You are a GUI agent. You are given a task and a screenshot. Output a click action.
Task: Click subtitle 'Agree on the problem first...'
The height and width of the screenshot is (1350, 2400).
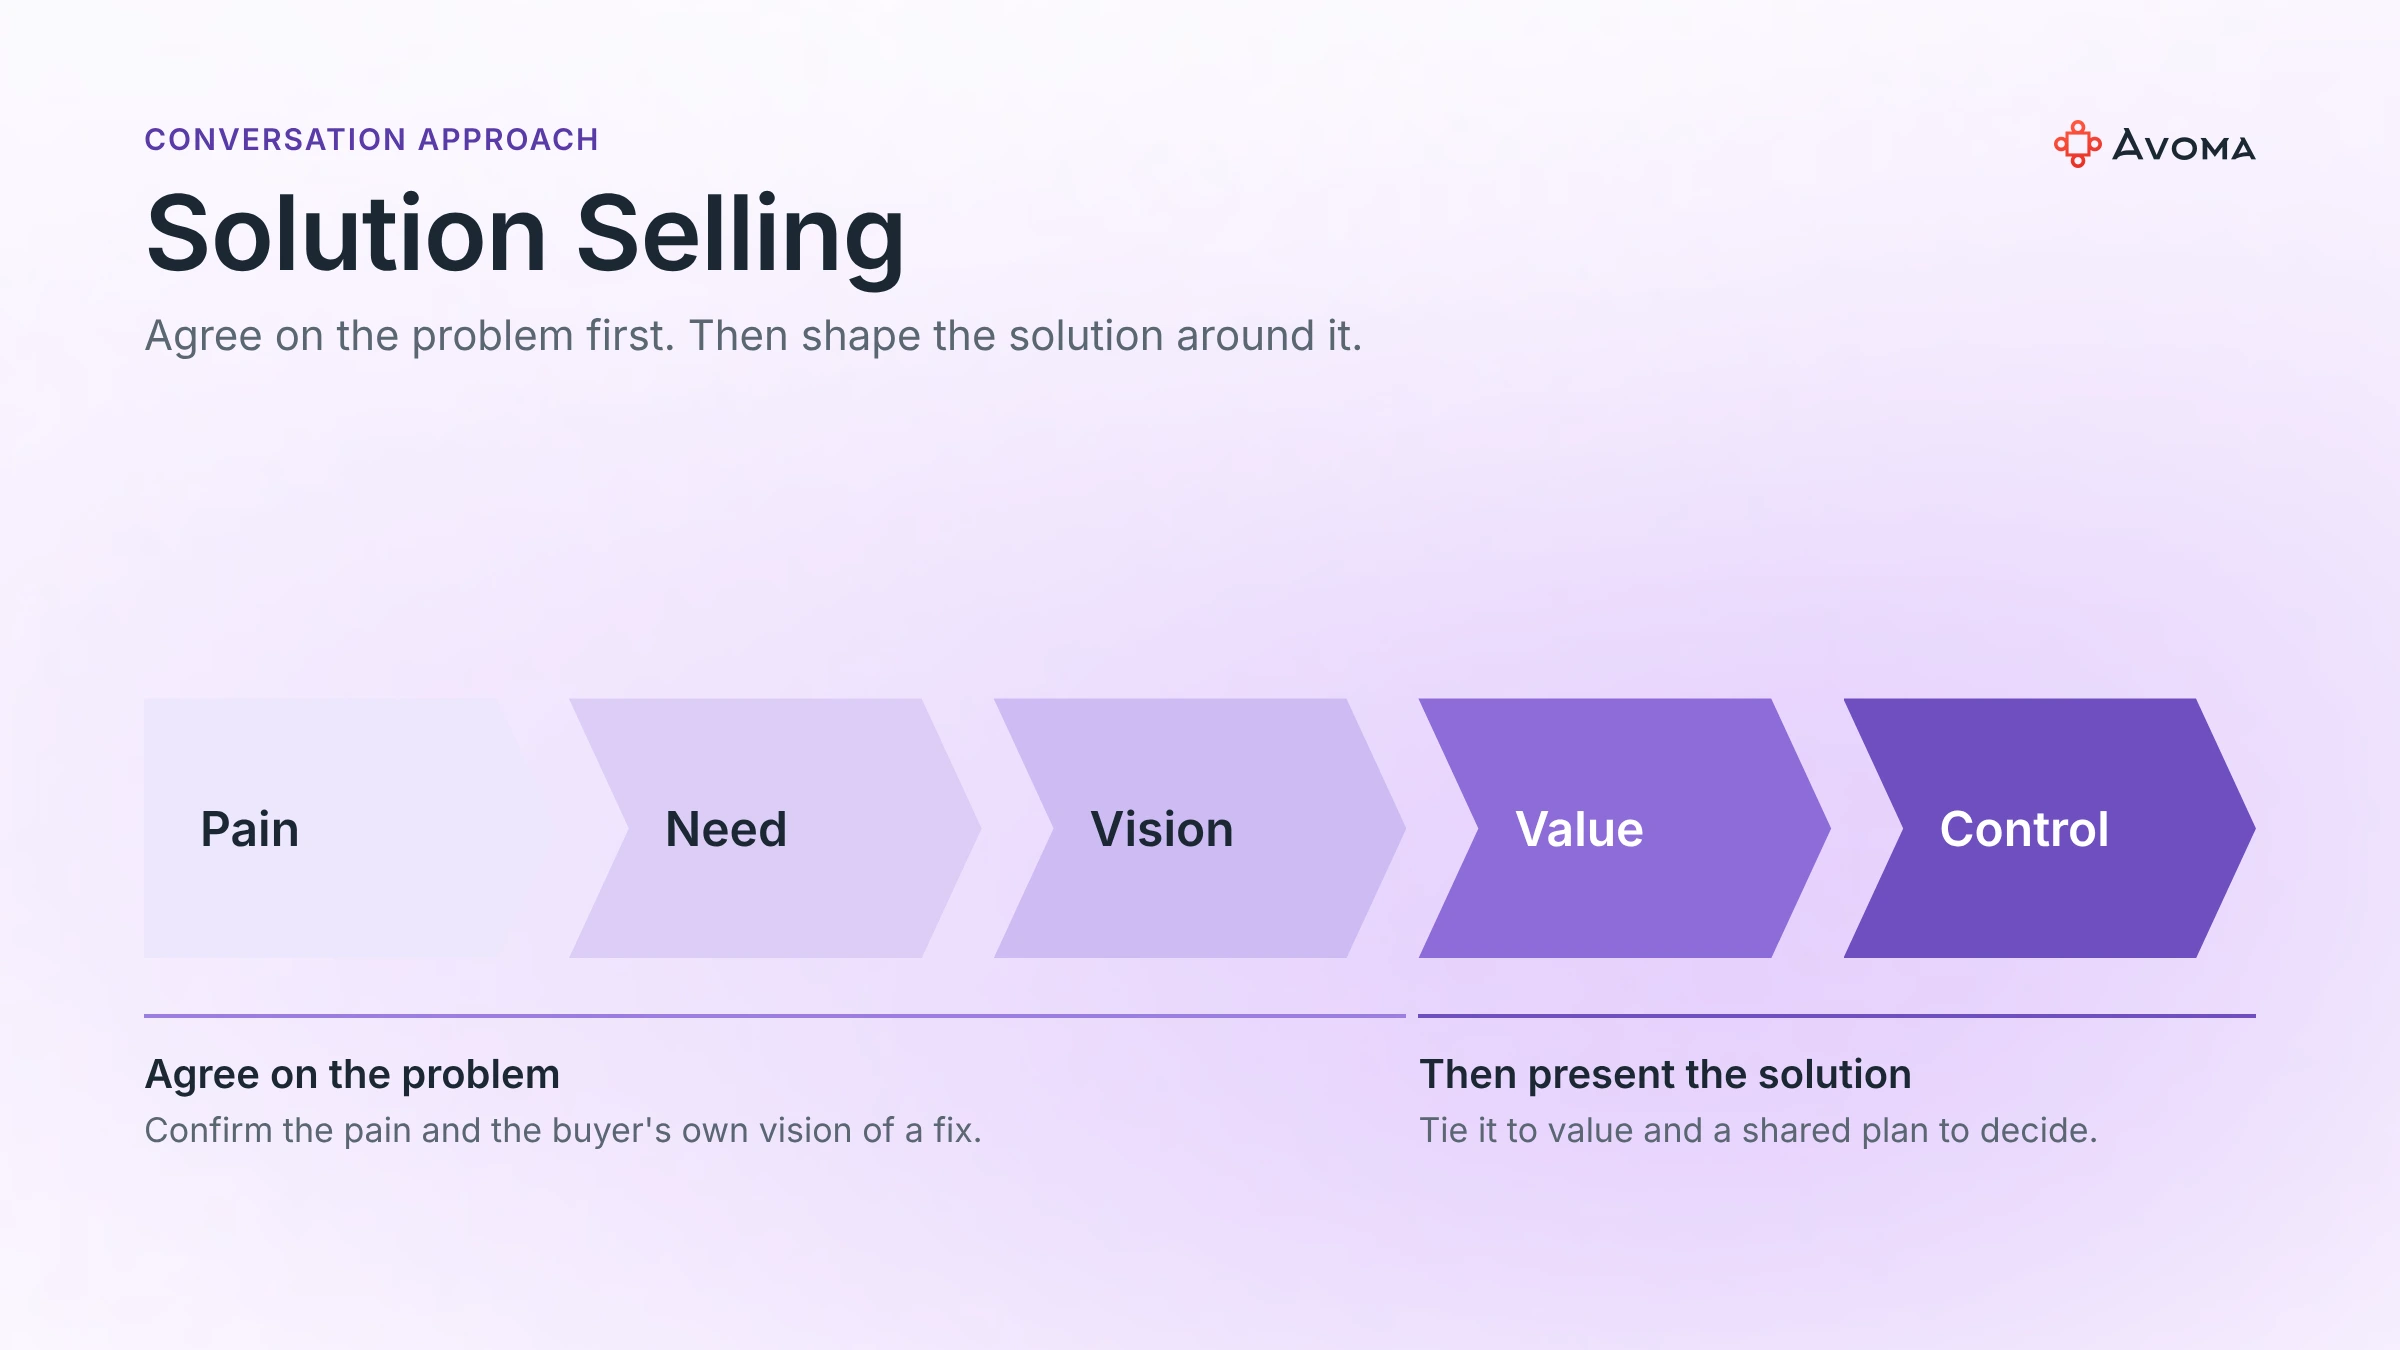(753, 336)
